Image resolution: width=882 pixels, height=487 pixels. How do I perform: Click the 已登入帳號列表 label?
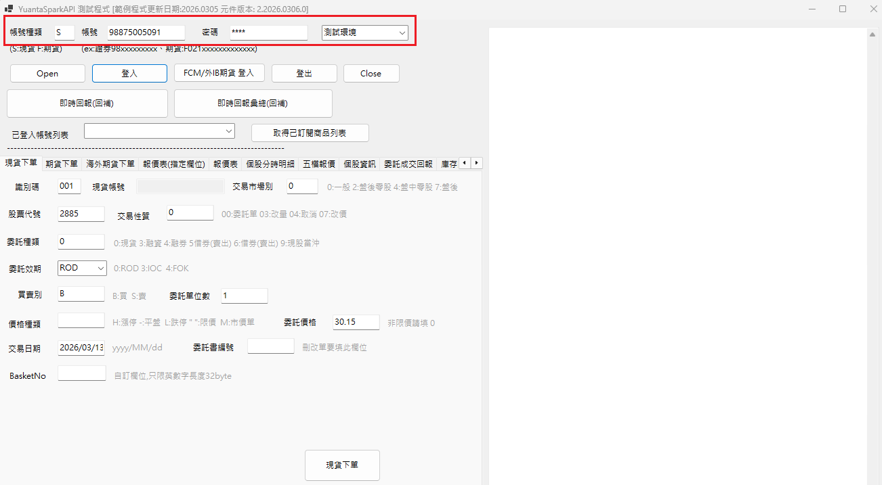(40, 135)
